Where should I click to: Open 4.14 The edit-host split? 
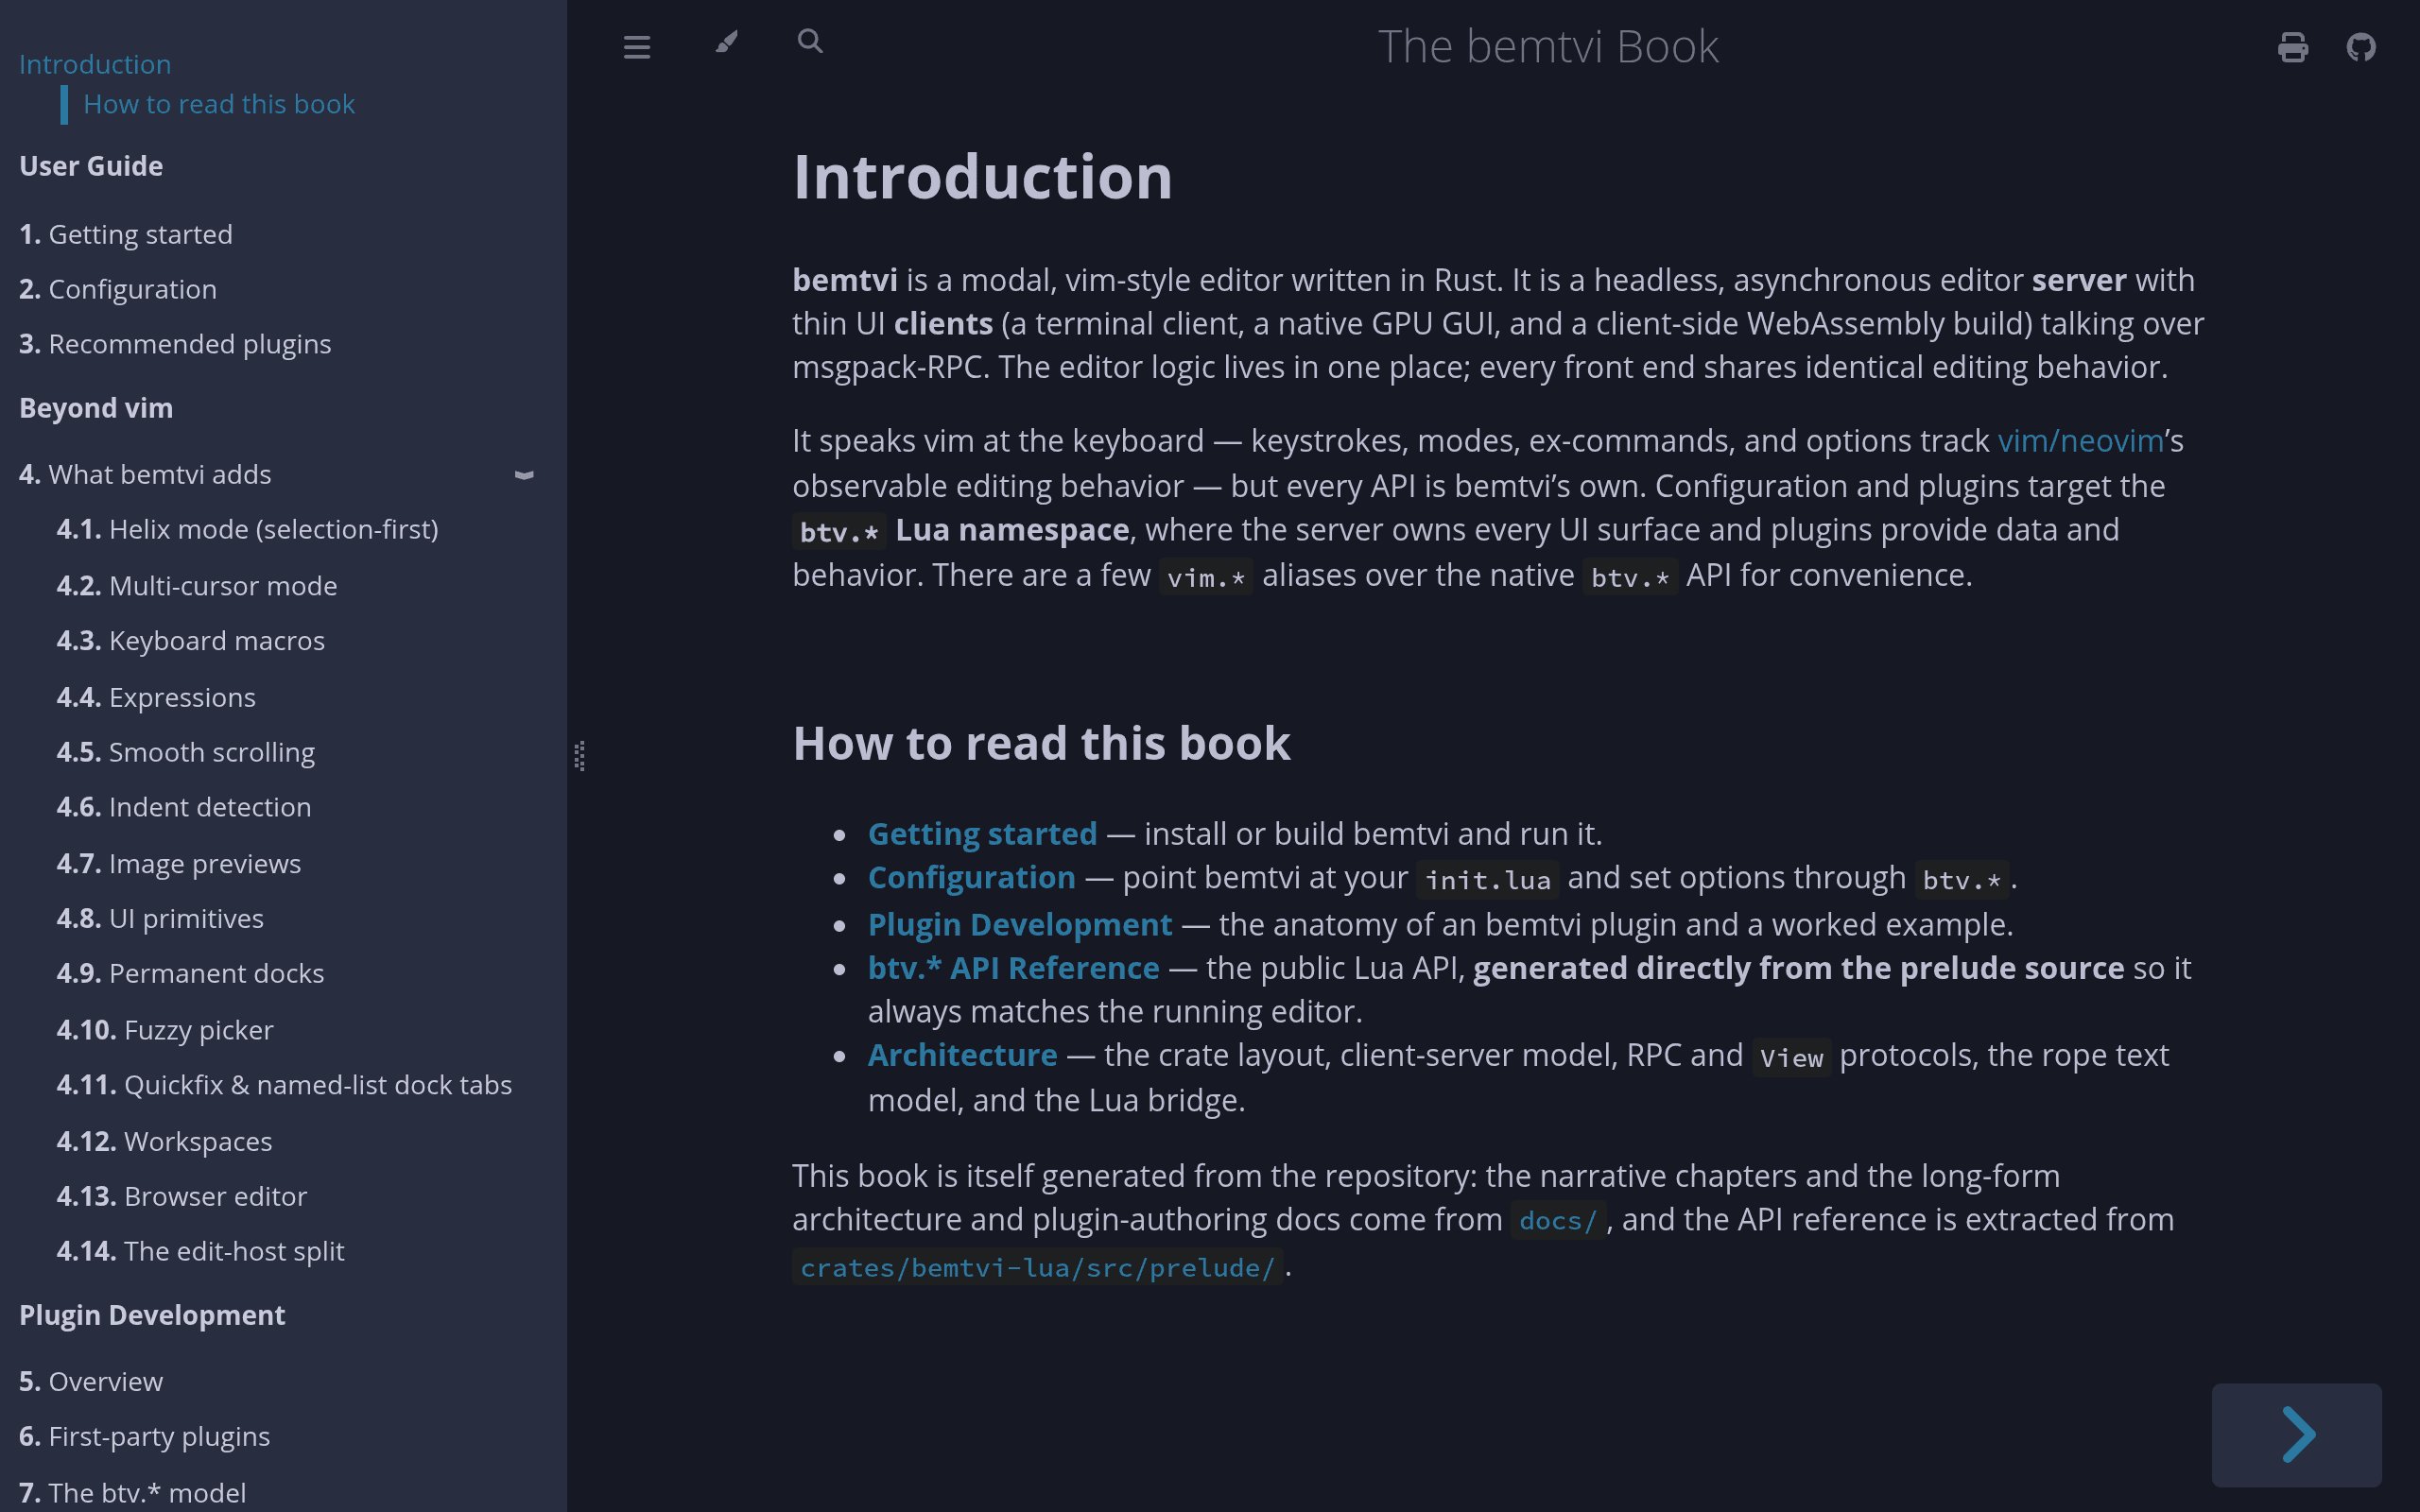[200, 1251]
